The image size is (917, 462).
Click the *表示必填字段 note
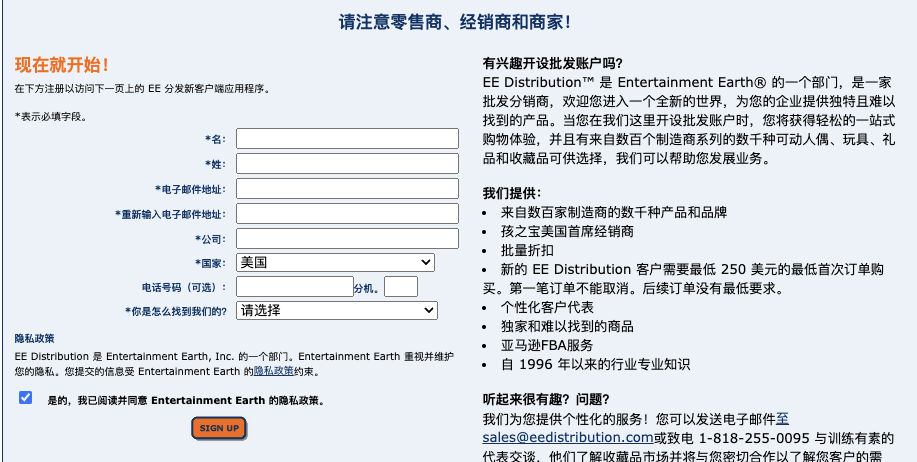[51, 117]
